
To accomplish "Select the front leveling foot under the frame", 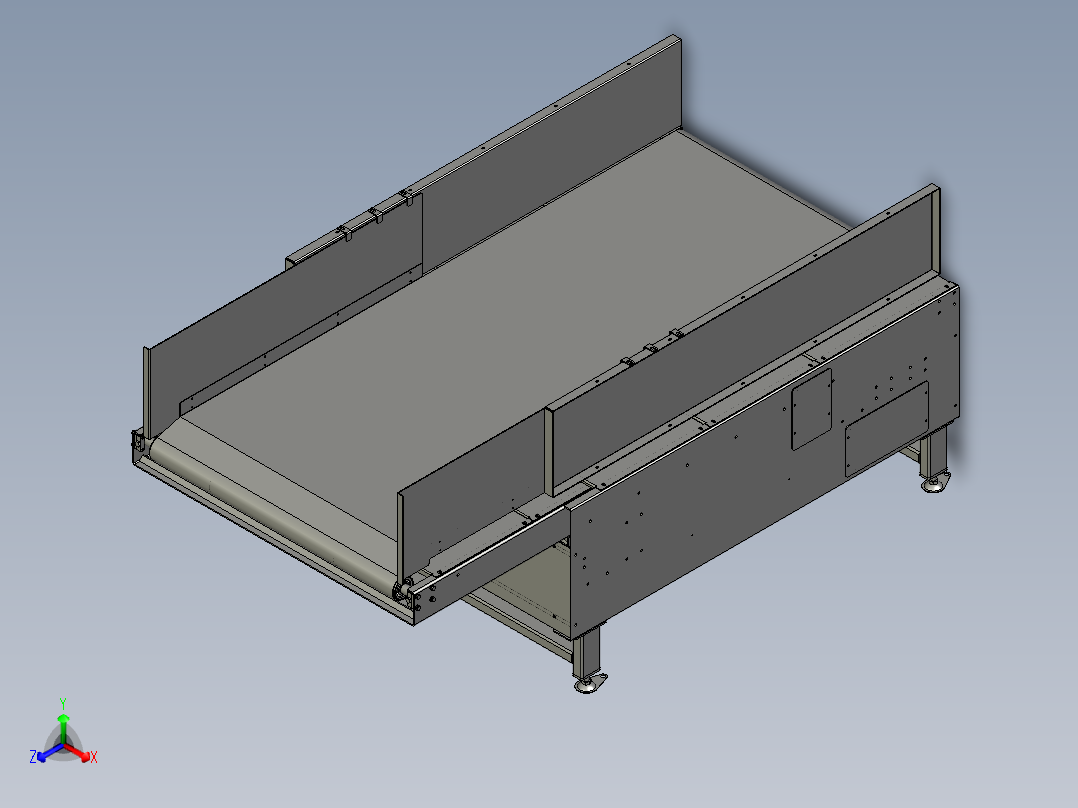I will [x=589, y=683].
